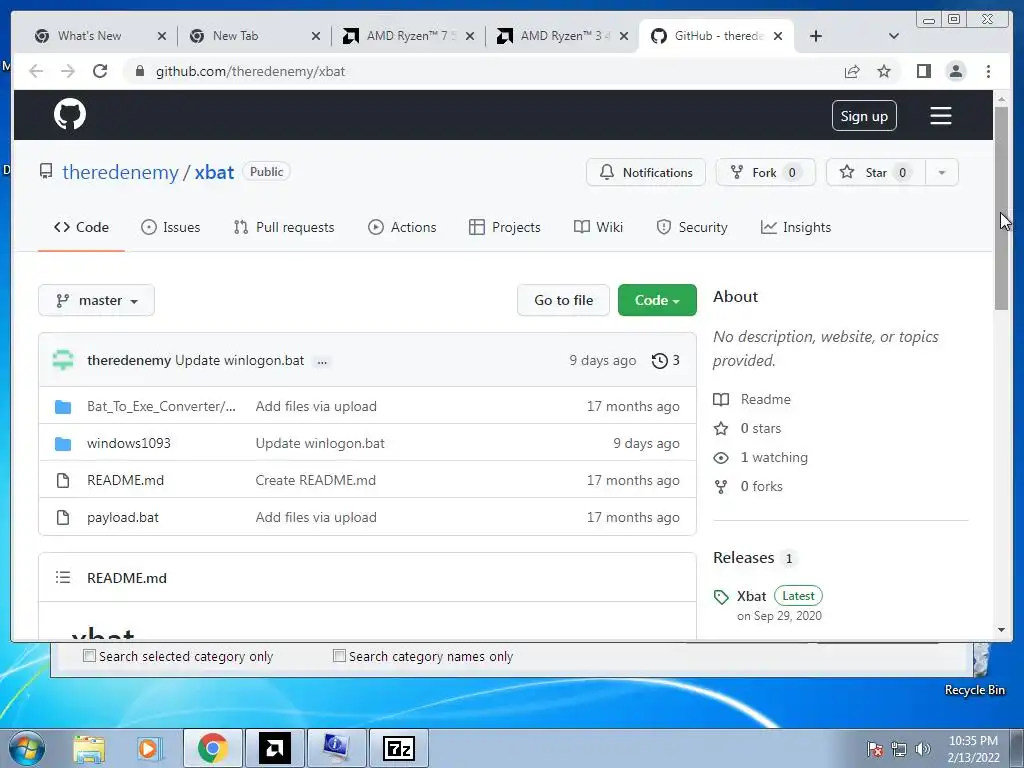Expand the Chrome tab search chevron

[x=894, y=36]
